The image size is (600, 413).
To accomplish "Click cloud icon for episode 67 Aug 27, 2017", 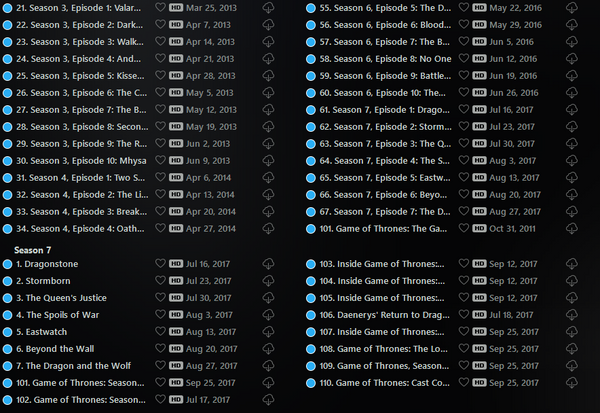I will [572, 211].
